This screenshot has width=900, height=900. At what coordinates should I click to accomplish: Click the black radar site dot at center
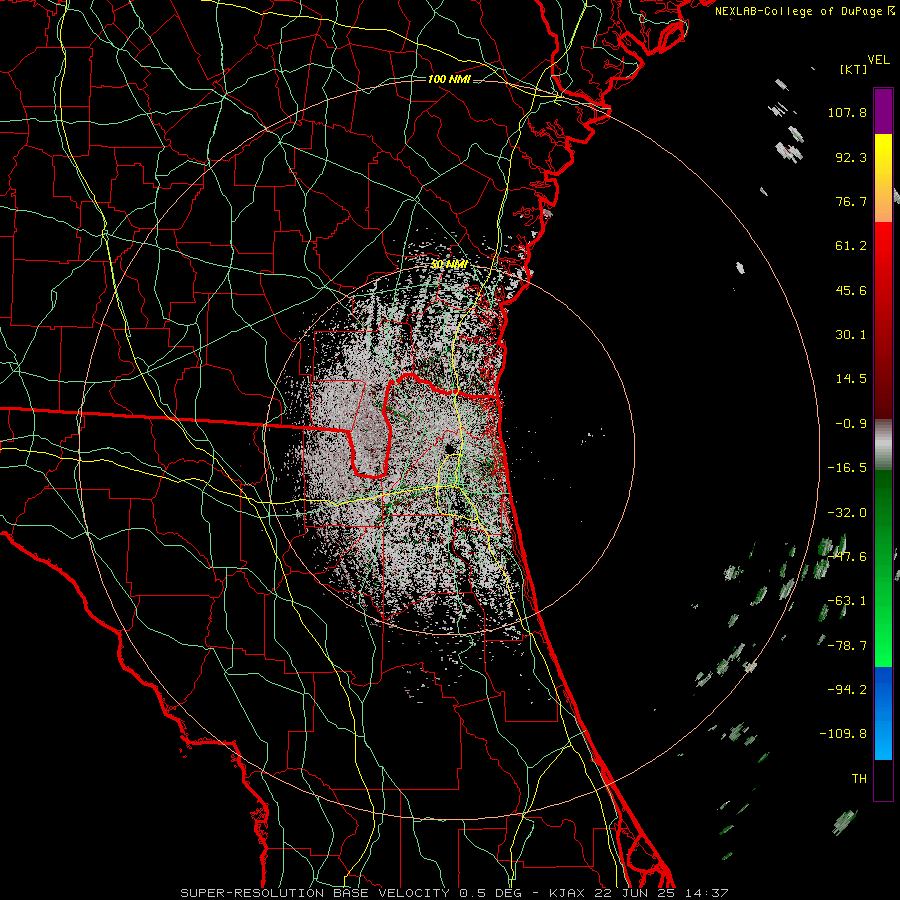(449, 448)
